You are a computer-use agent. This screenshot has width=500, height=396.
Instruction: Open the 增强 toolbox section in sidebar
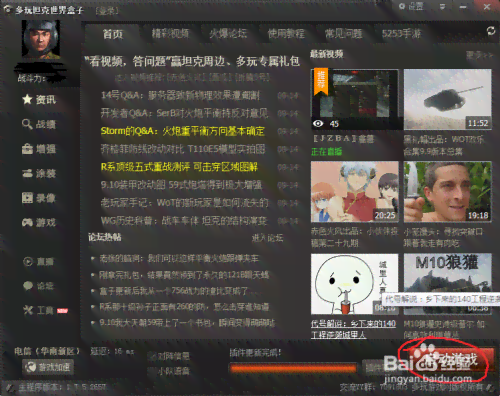pyautogui.click(x=39, y=149)
